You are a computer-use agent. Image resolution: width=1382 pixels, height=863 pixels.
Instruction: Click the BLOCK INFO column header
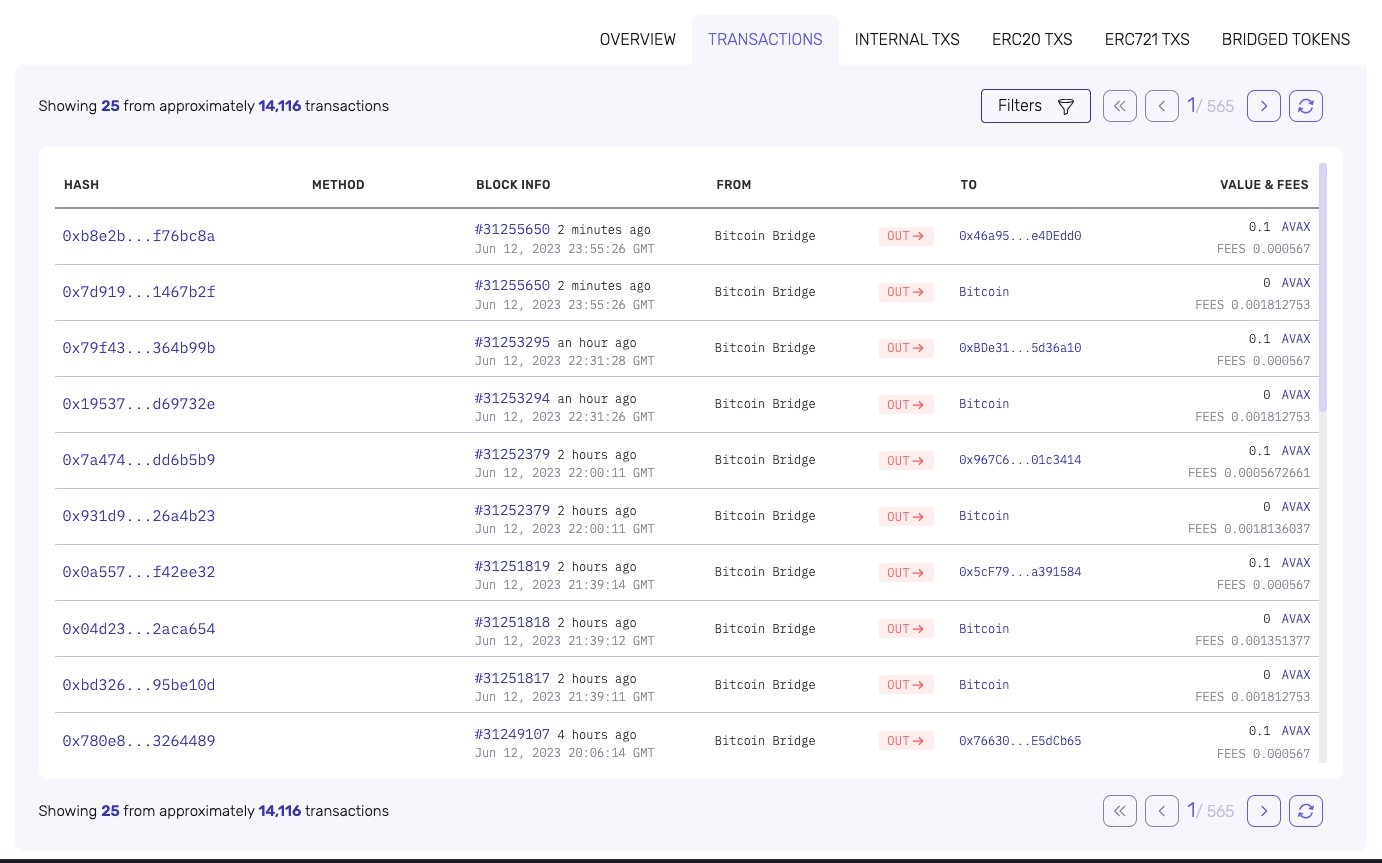[513, 185]
